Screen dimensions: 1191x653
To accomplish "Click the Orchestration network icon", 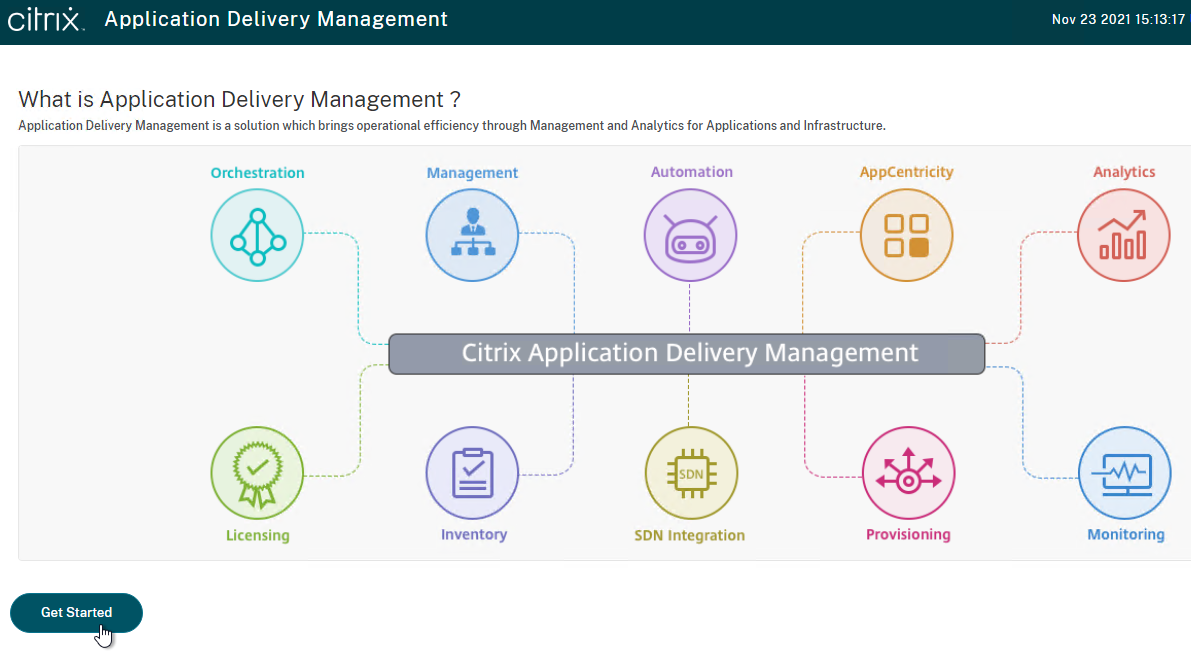I will point(257,235).
